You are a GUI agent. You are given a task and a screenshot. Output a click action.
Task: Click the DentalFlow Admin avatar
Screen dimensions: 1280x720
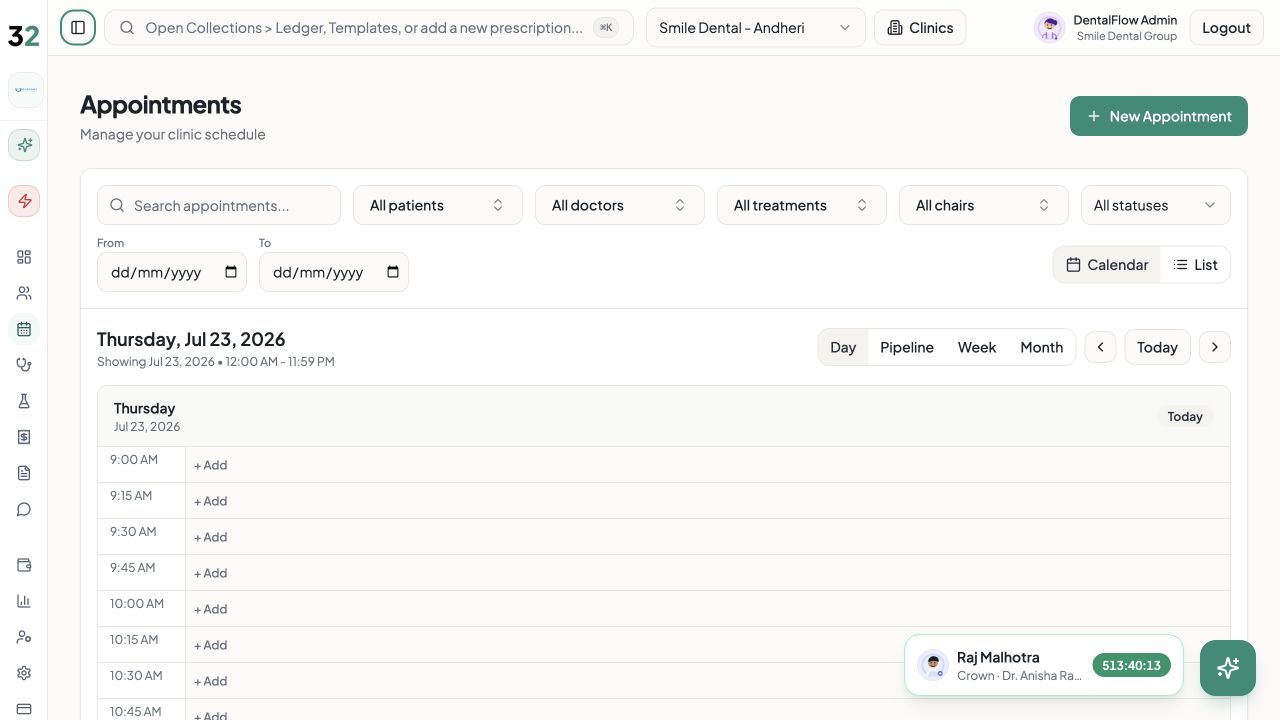point(1049,28)
